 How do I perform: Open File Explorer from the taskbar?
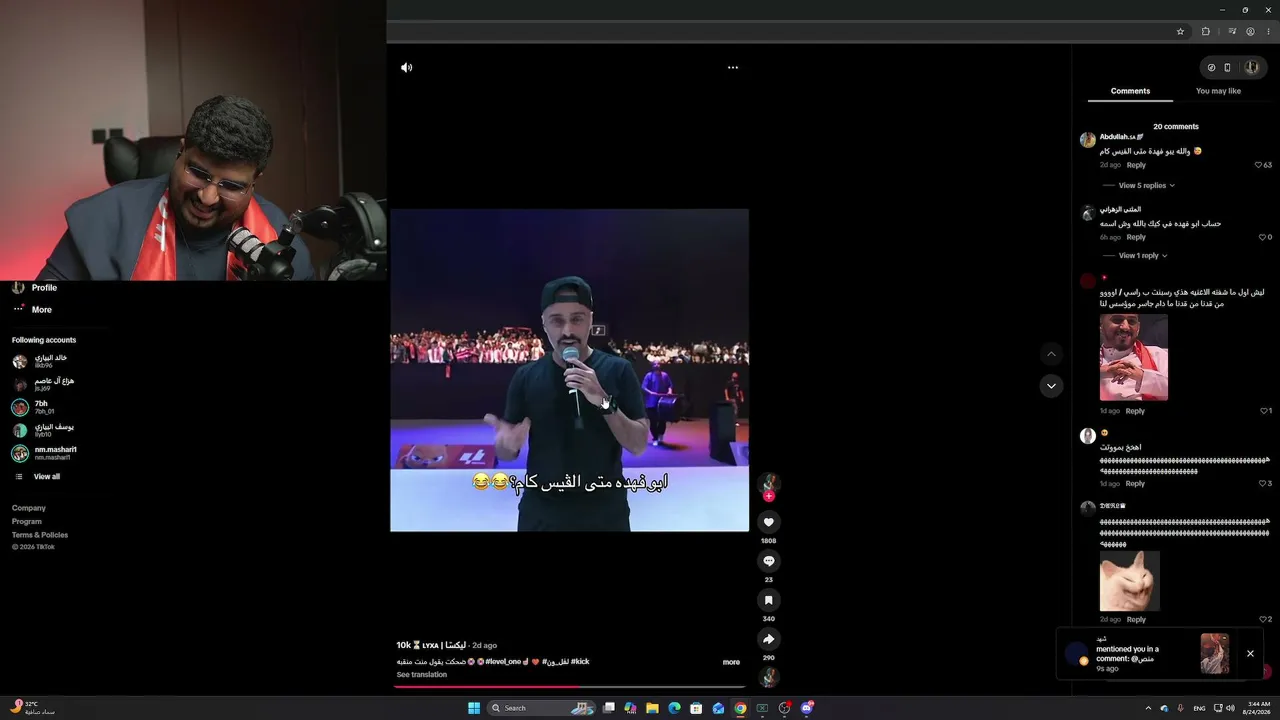[652, 708]
